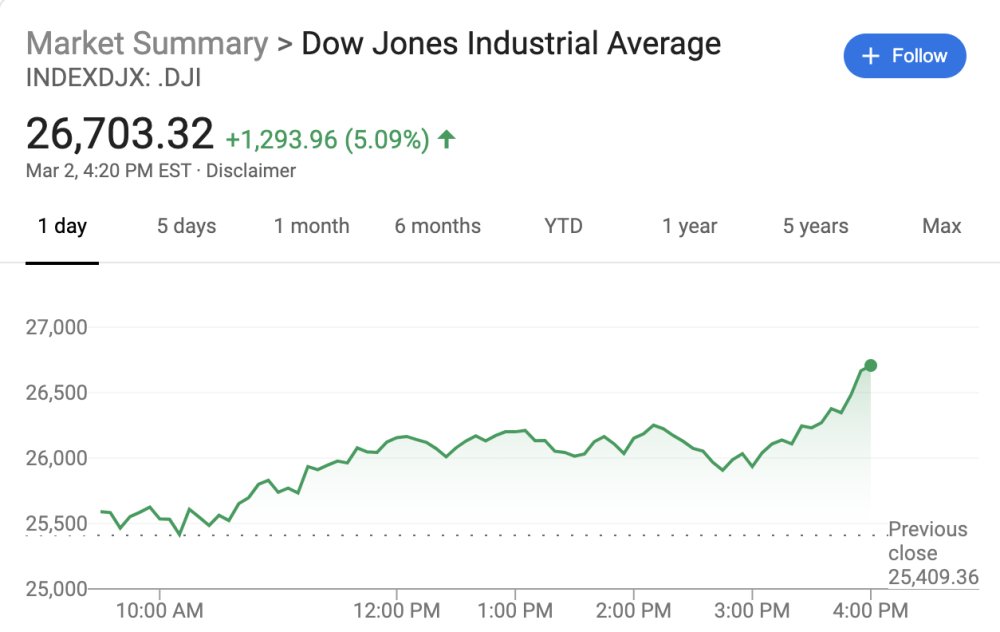Click the green up arrow beside the percentage
1000x632 pixels.
(446, 140)
